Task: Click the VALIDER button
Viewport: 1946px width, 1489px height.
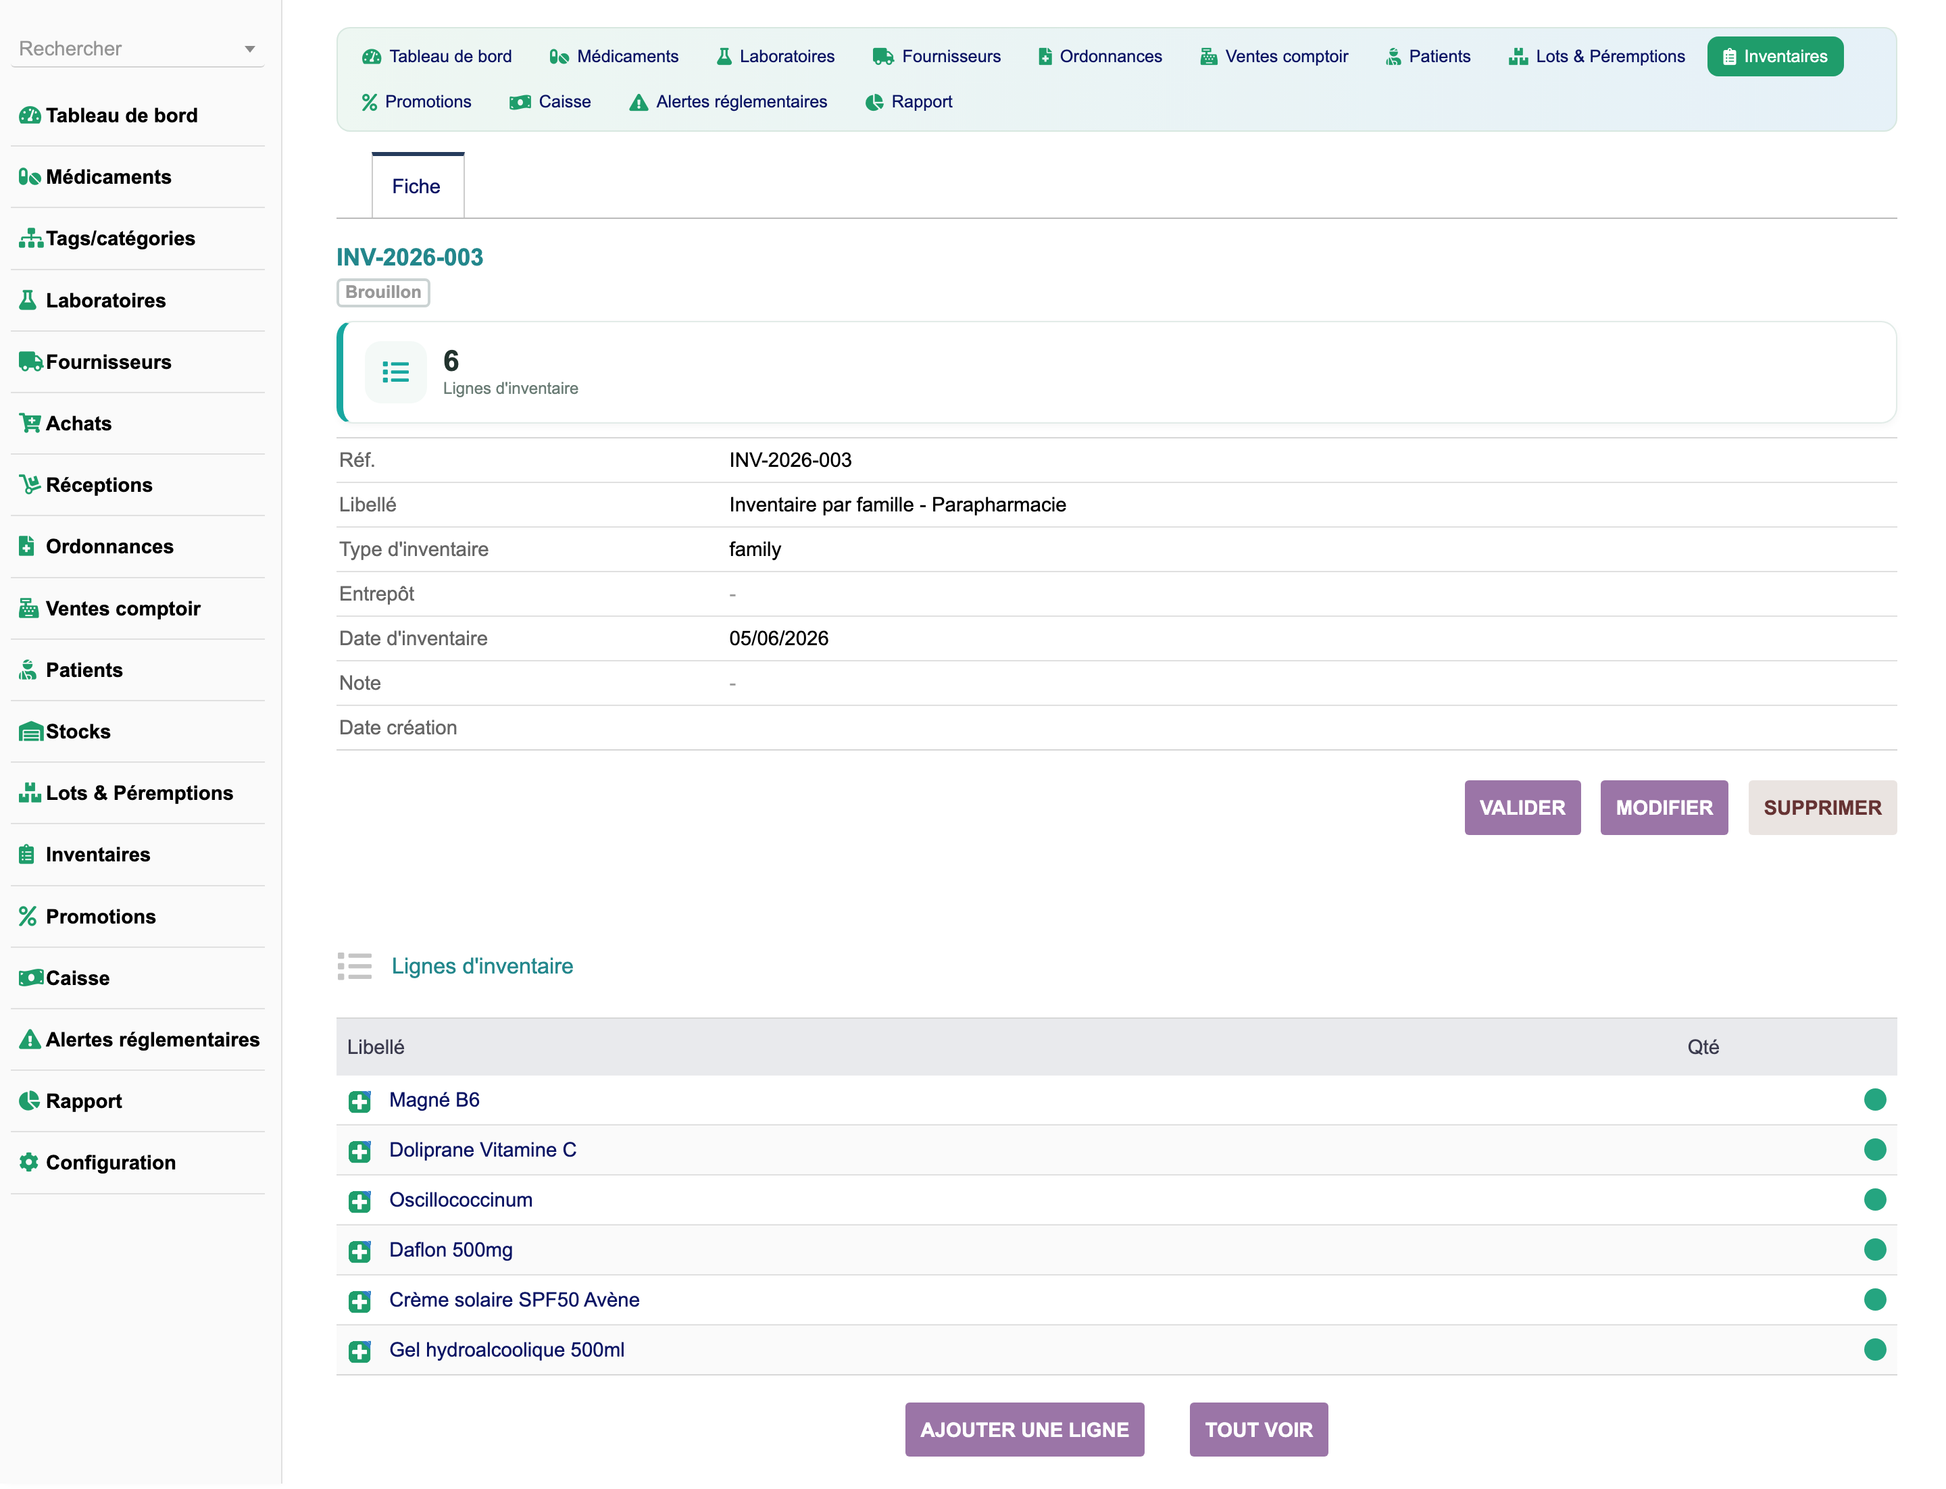Action: point(1522,808)
